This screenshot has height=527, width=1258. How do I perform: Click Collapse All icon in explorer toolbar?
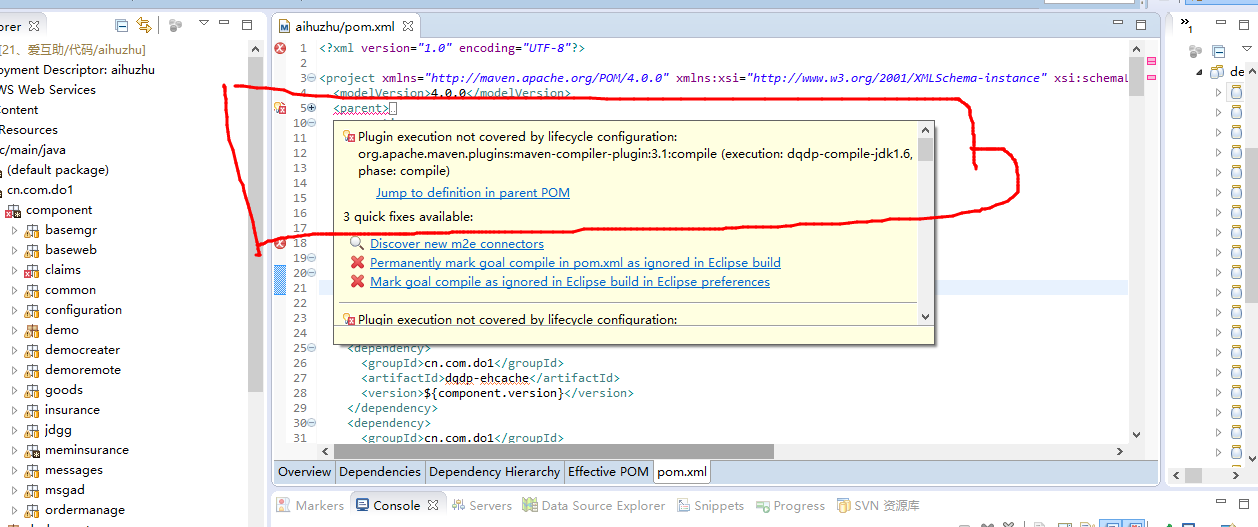(122, 25)
